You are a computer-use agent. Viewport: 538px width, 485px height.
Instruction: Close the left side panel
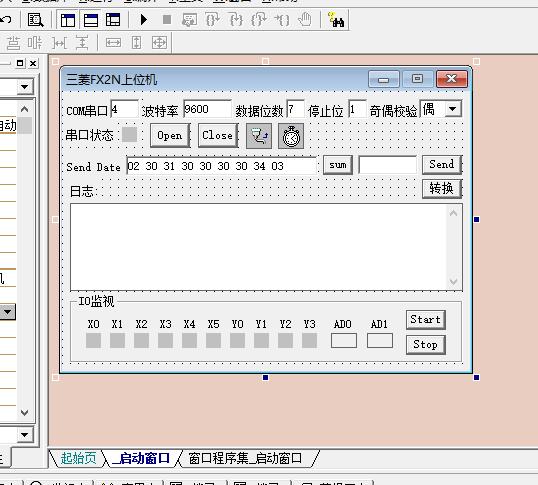coord(33,63)
